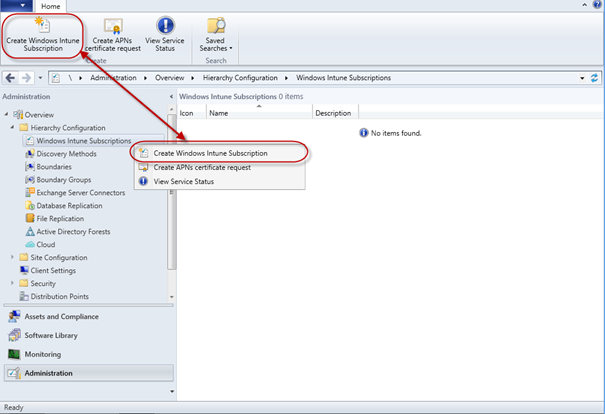Screen dimensions: 605x414
Task: Switch to Software Library workspace
Action: [x=88, y=335]
